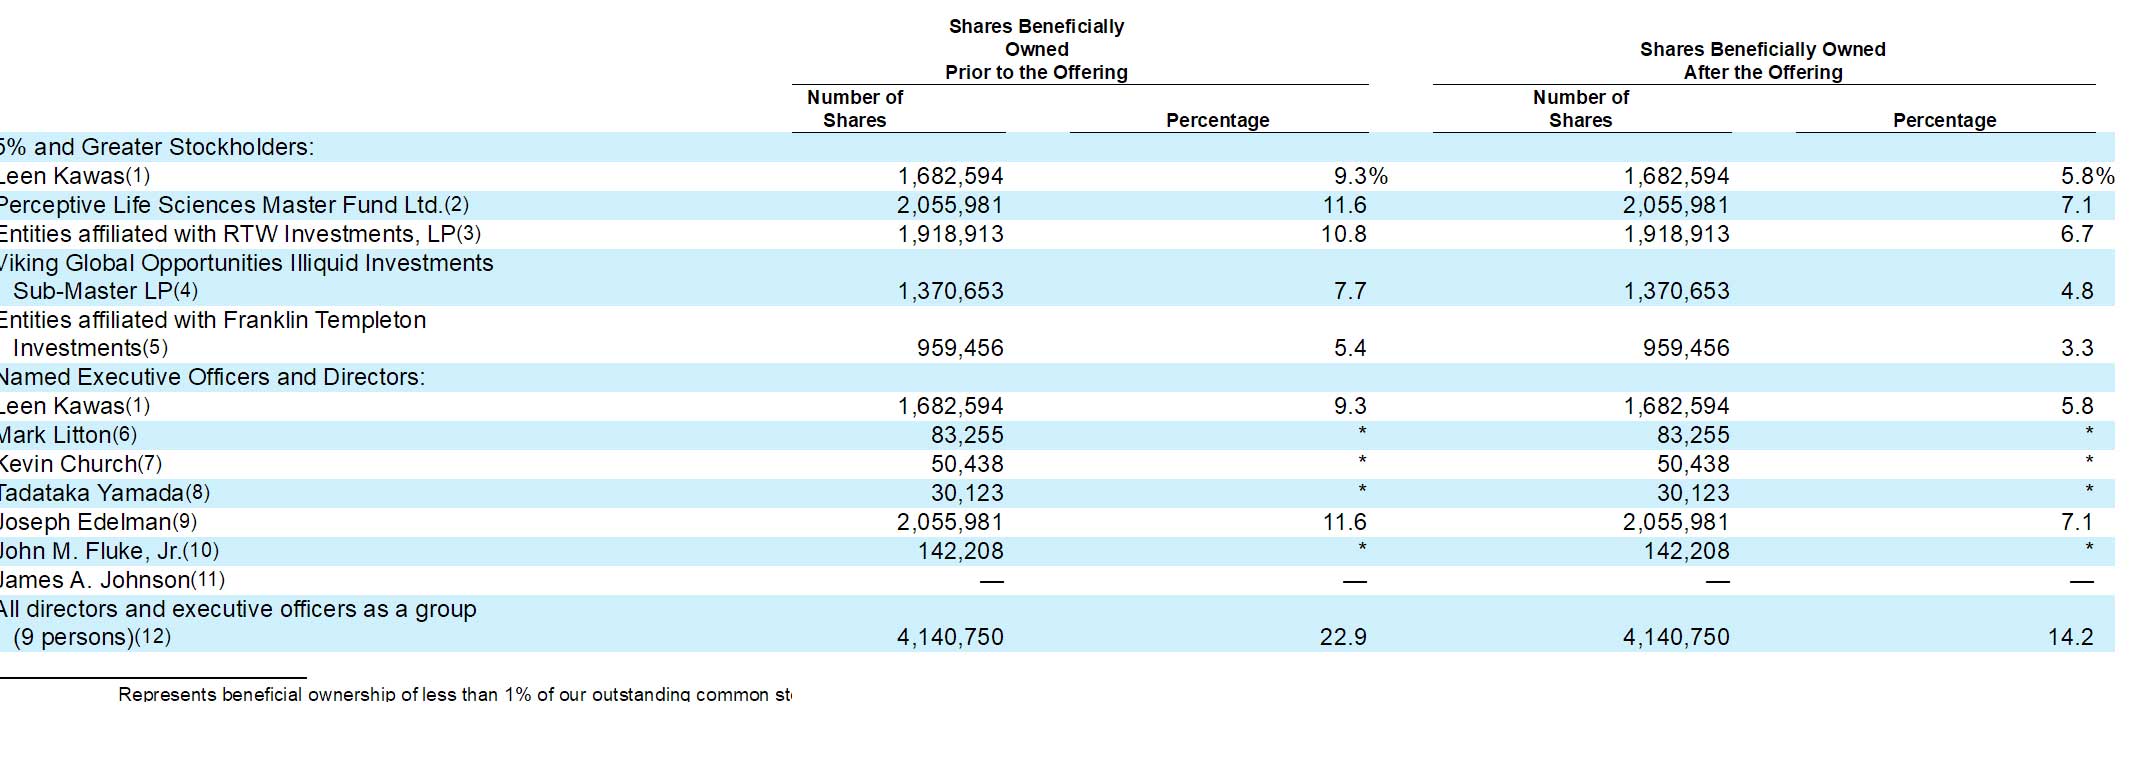Click "Perceptive Life Sciences Master Fund Ltd.(2)" row name

point(233,205)
